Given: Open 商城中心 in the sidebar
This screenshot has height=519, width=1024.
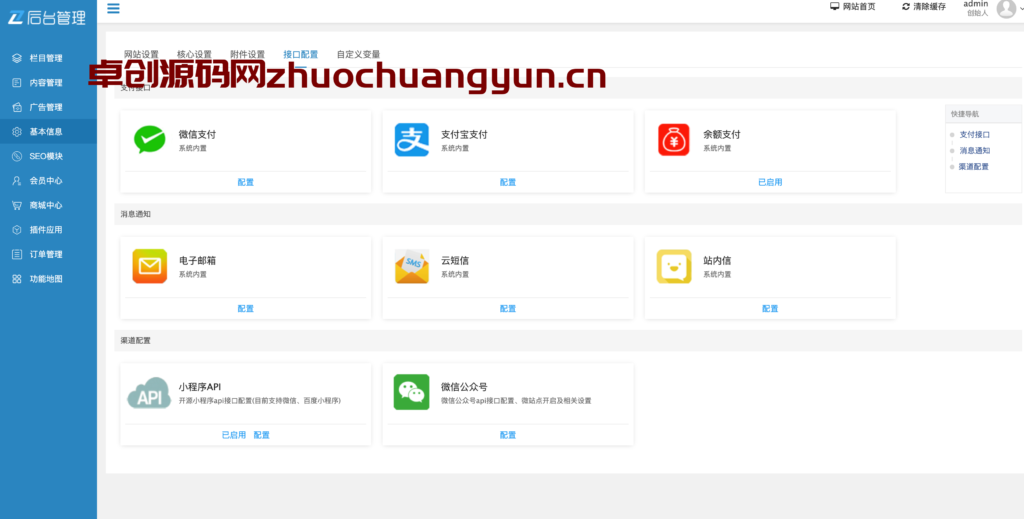Looking at the screenshot, I should click(x=48, y=205).
